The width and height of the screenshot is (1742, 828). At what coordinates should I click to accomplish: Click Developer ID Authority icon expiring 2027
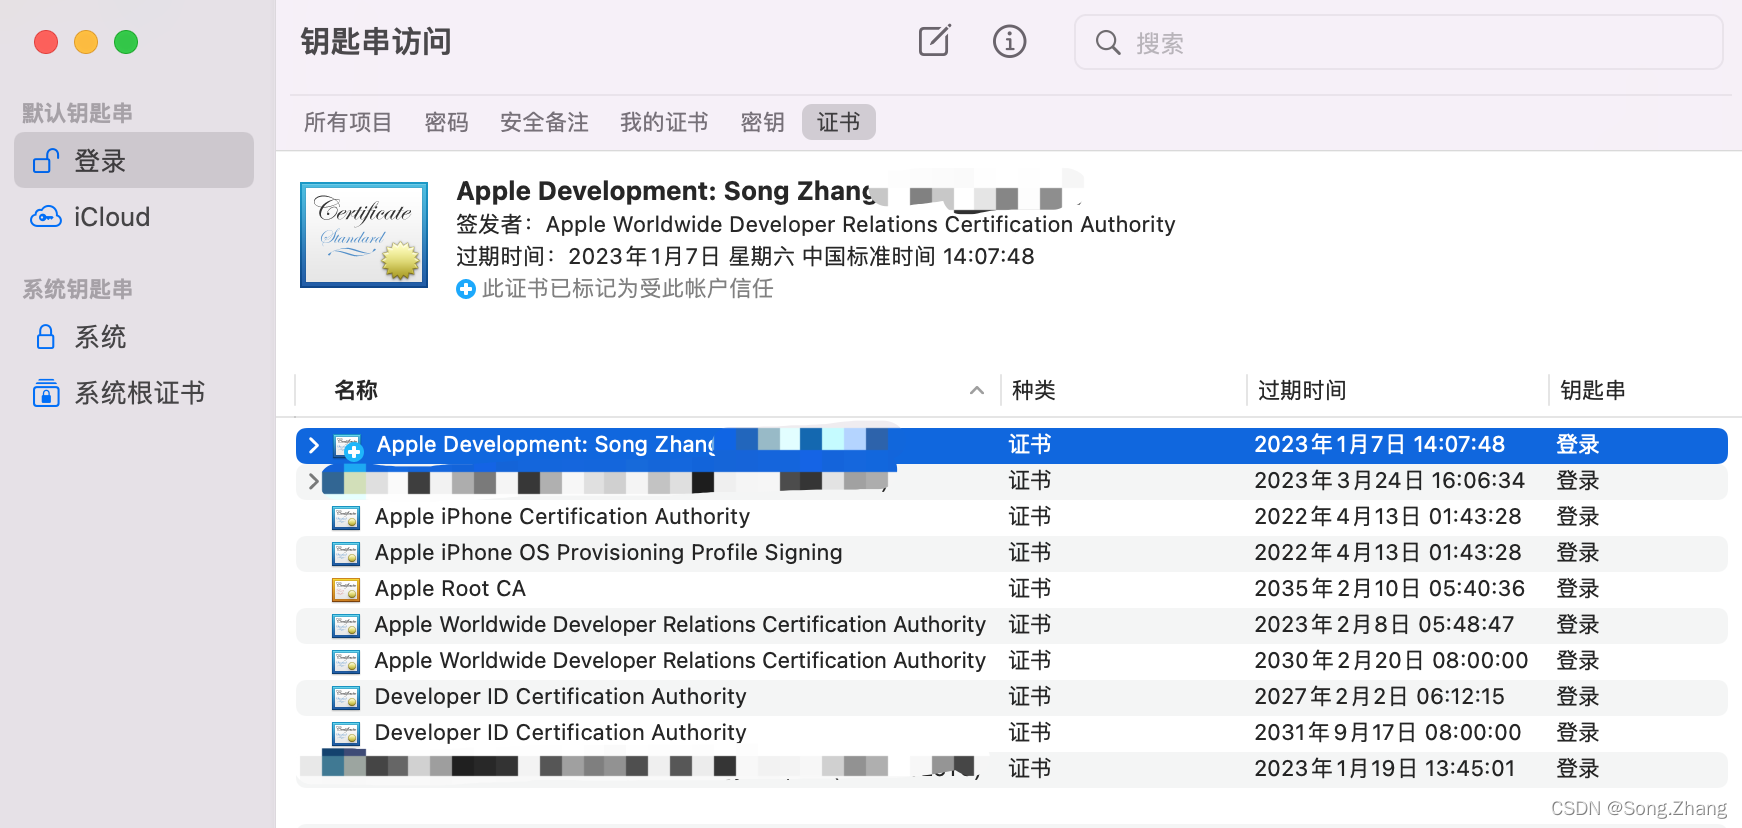tap(346, 697)
